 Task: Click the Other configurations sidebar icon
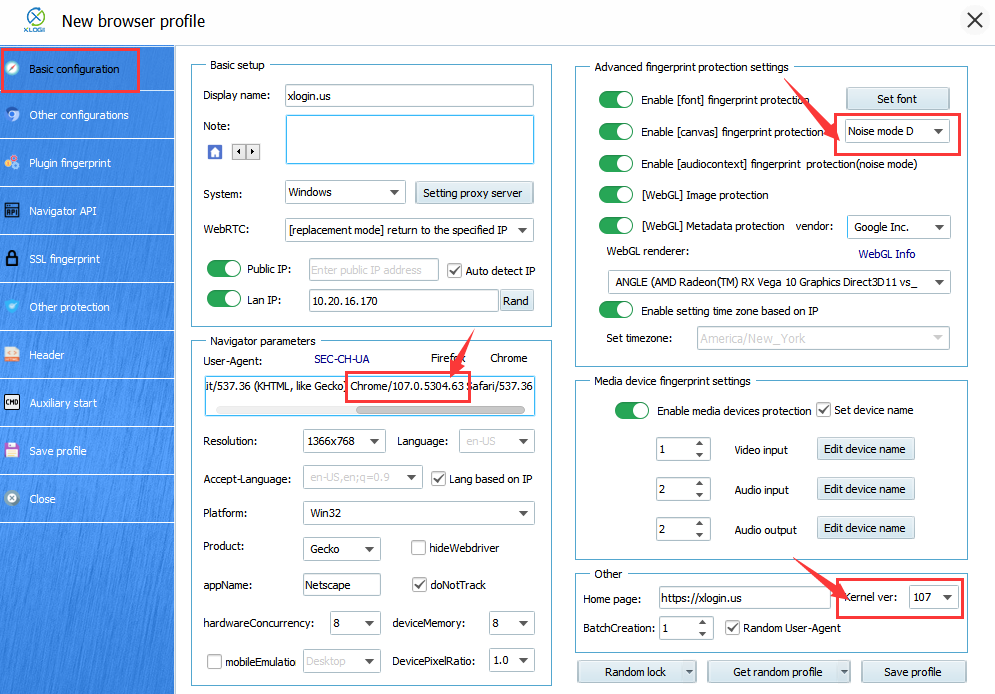pos(12,115)
